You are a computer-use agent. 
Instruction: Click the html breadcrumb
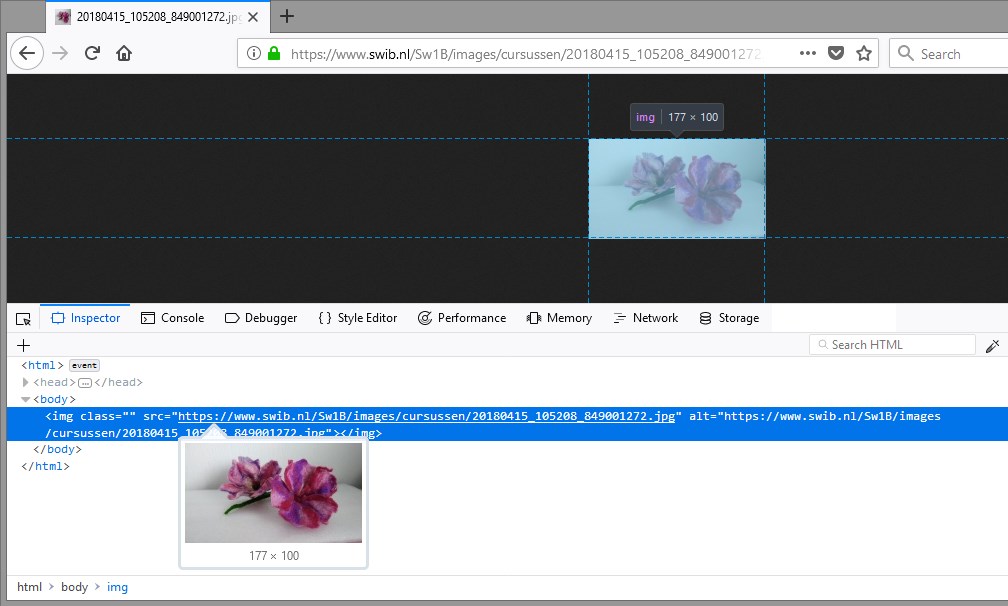(29, 587)
